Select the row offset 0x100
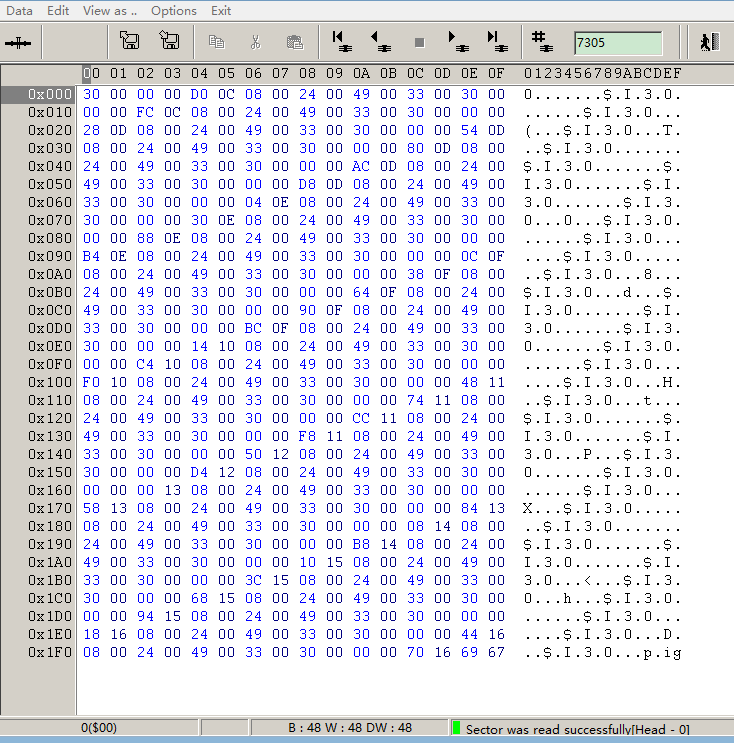This screenshot has height=743, width=734. click(50, 382)
